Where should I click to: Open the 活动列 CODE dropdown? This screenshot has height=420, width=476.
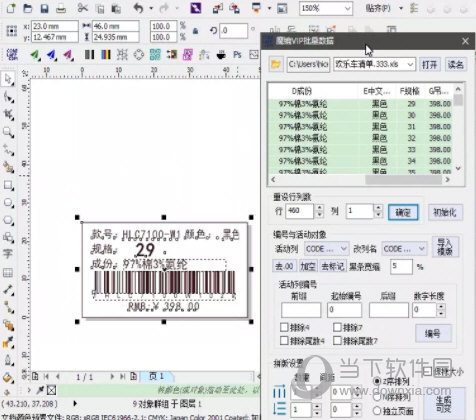click(x=343, y=249)
